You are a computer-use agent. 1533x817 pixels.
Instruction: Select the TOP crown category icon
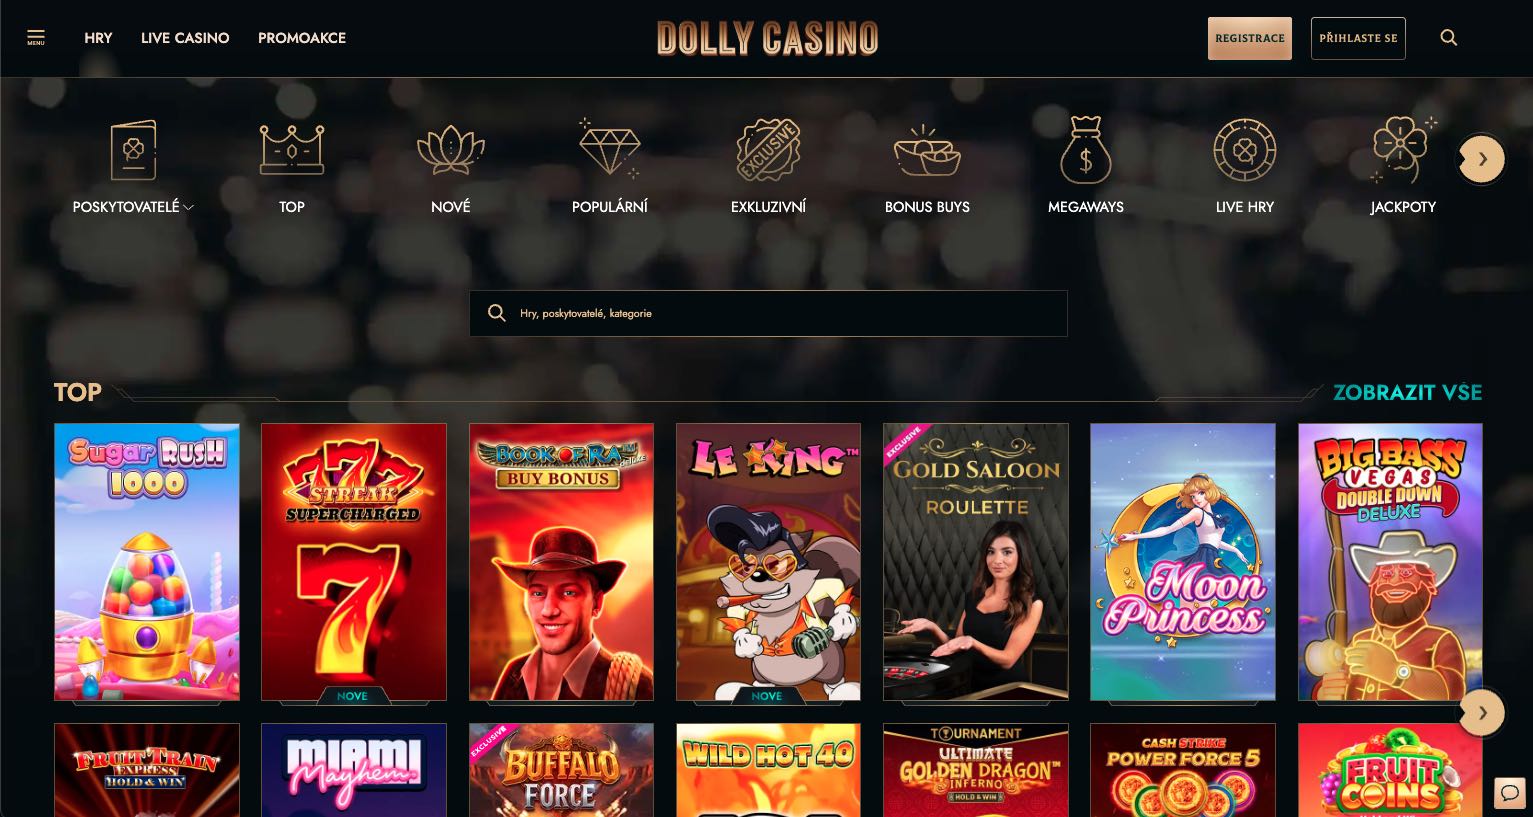[x=292, y=150]
